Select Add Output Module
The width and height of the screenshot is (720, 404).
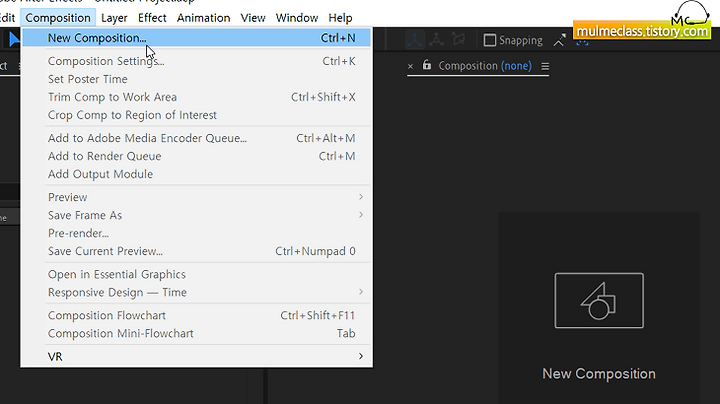[197, 174]
